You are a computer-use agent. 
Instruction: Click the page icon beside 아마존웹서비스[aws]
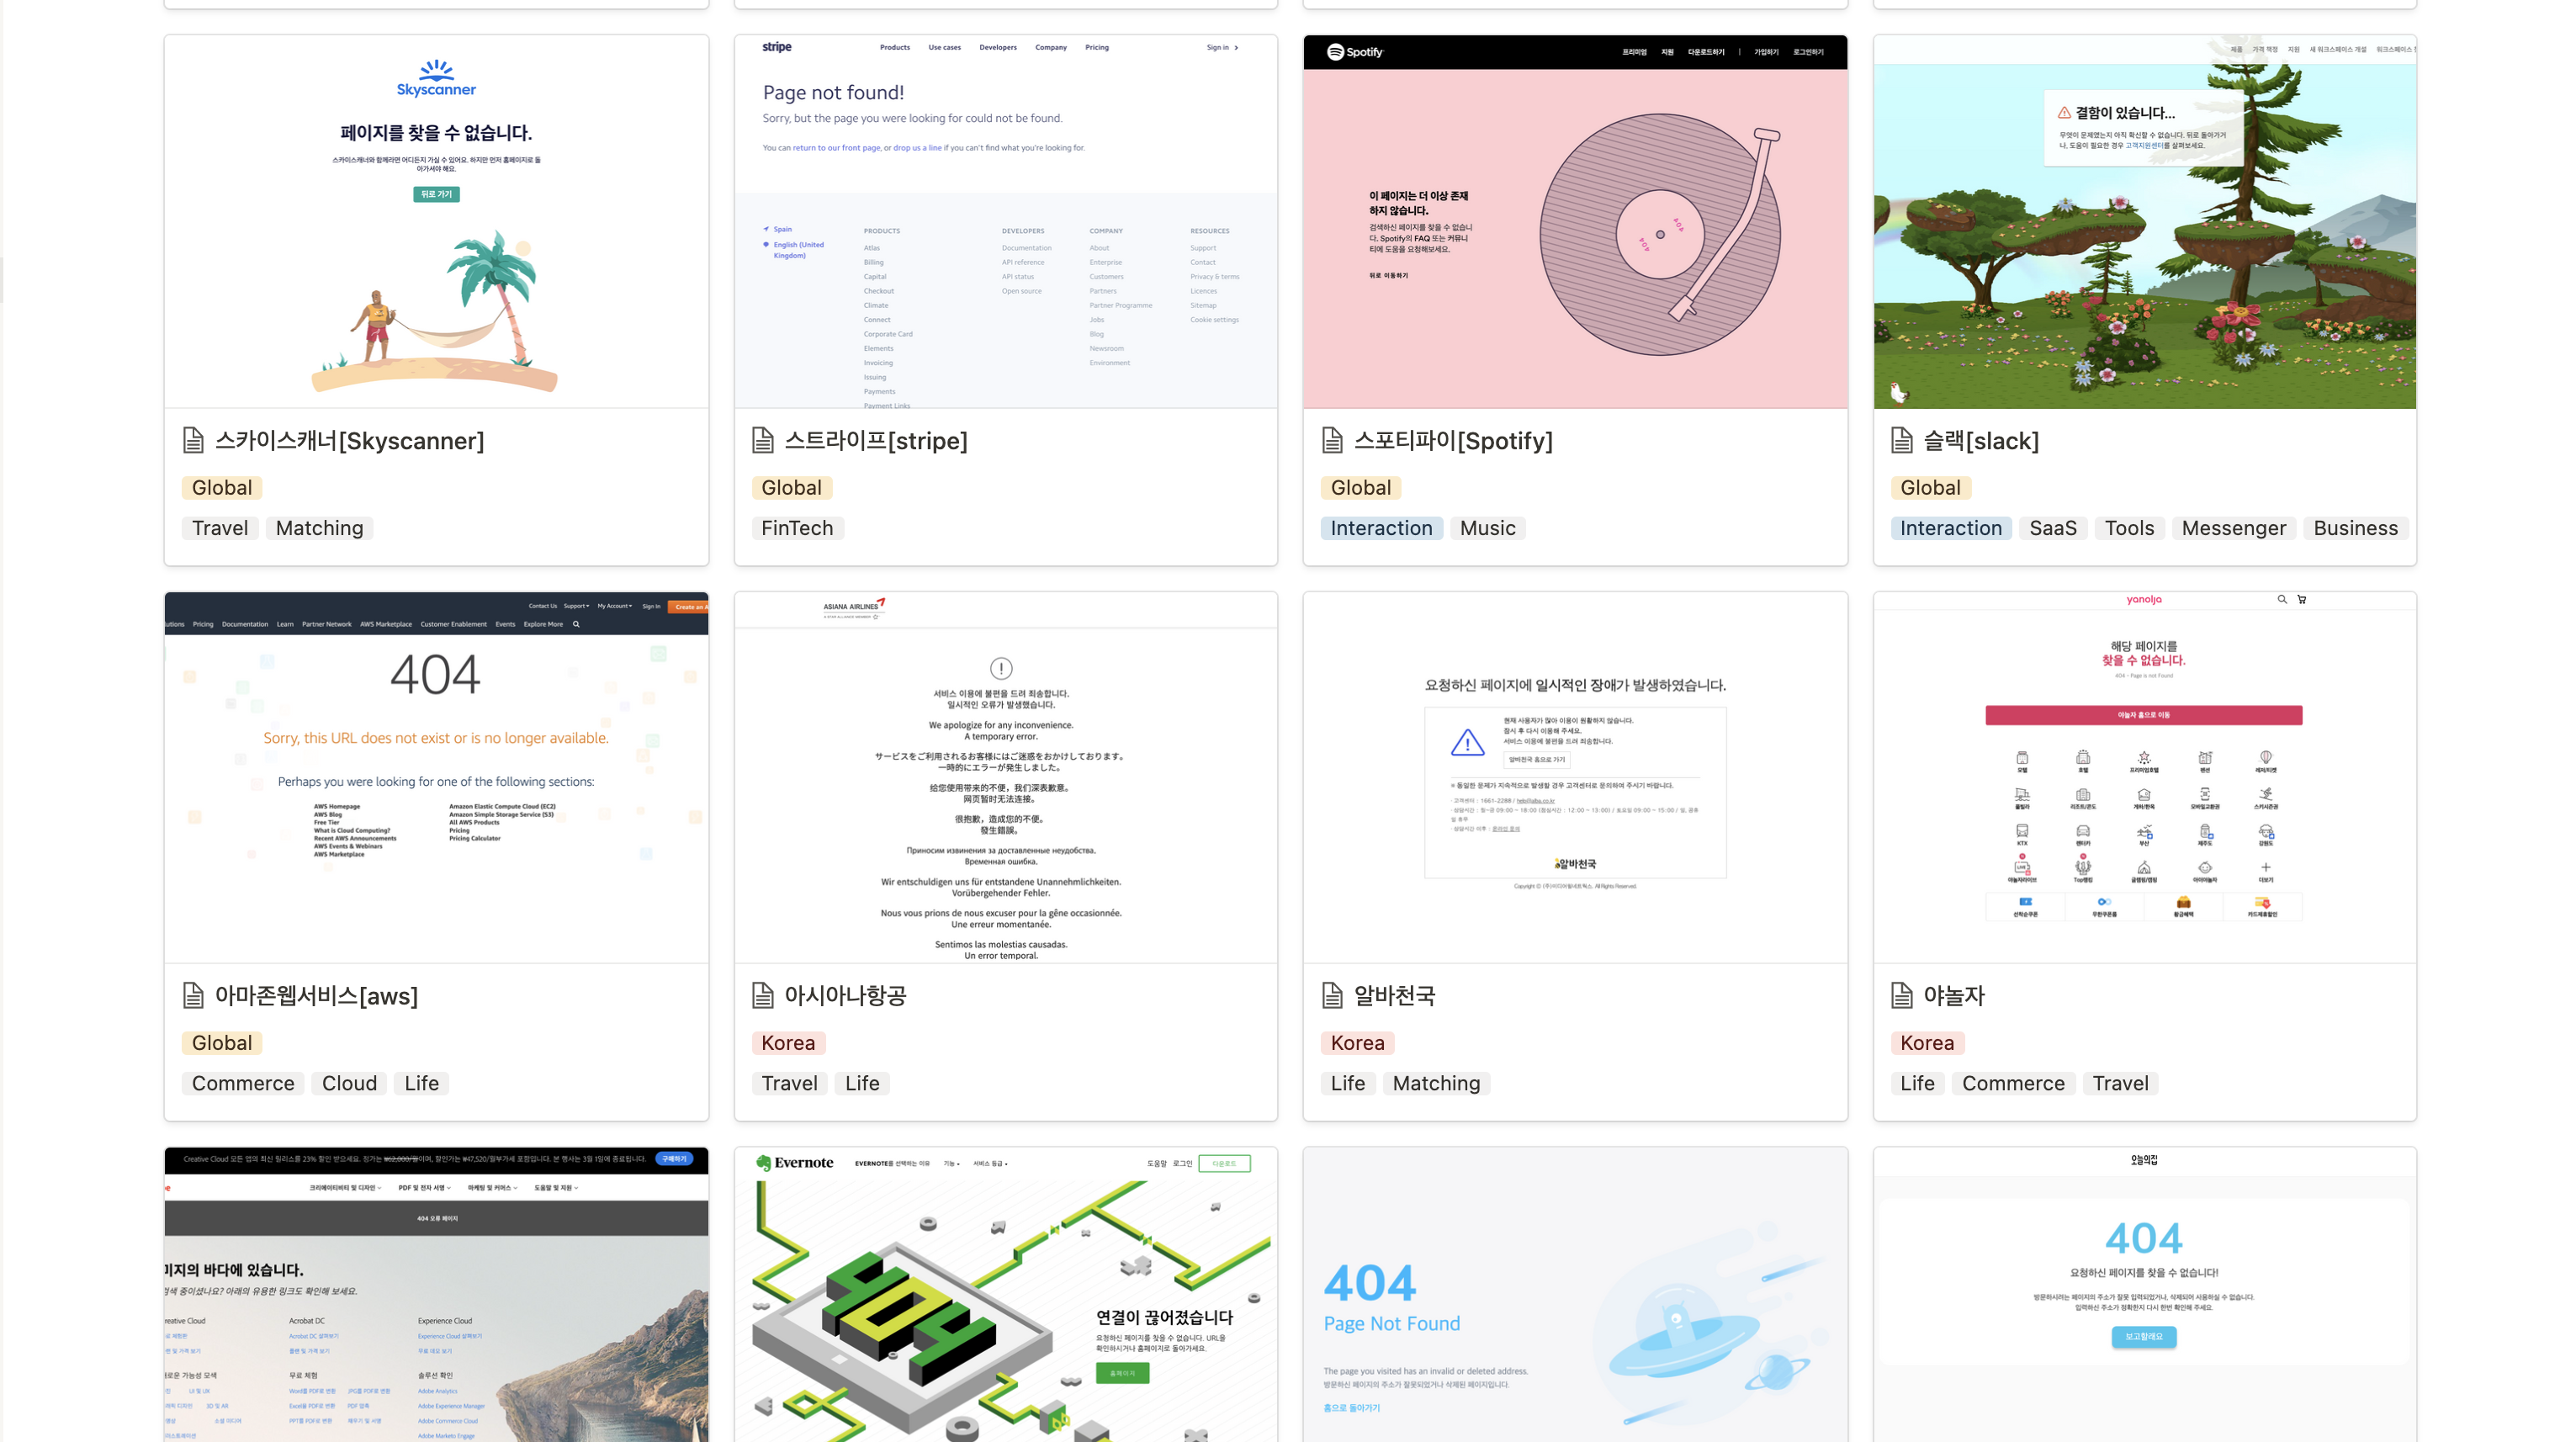click(x=193, y=995)
